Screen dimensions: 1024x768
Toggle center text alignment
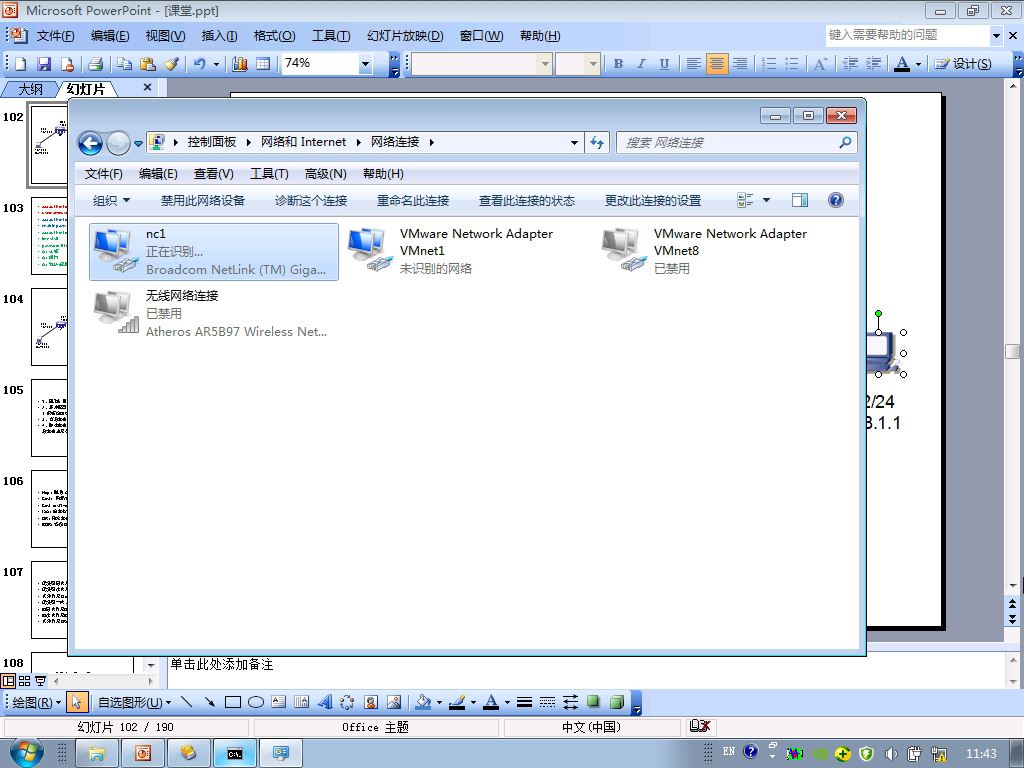716,64
